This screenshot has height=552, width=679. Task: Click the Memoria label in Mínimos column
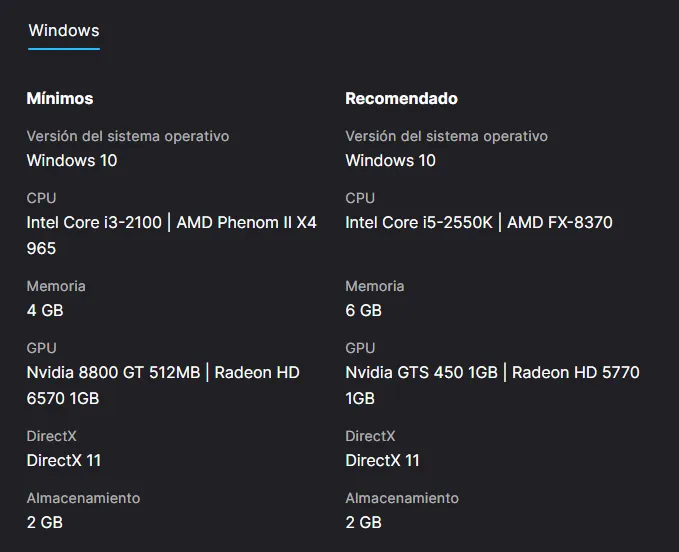pyautogui.click(x=56, y=286)
